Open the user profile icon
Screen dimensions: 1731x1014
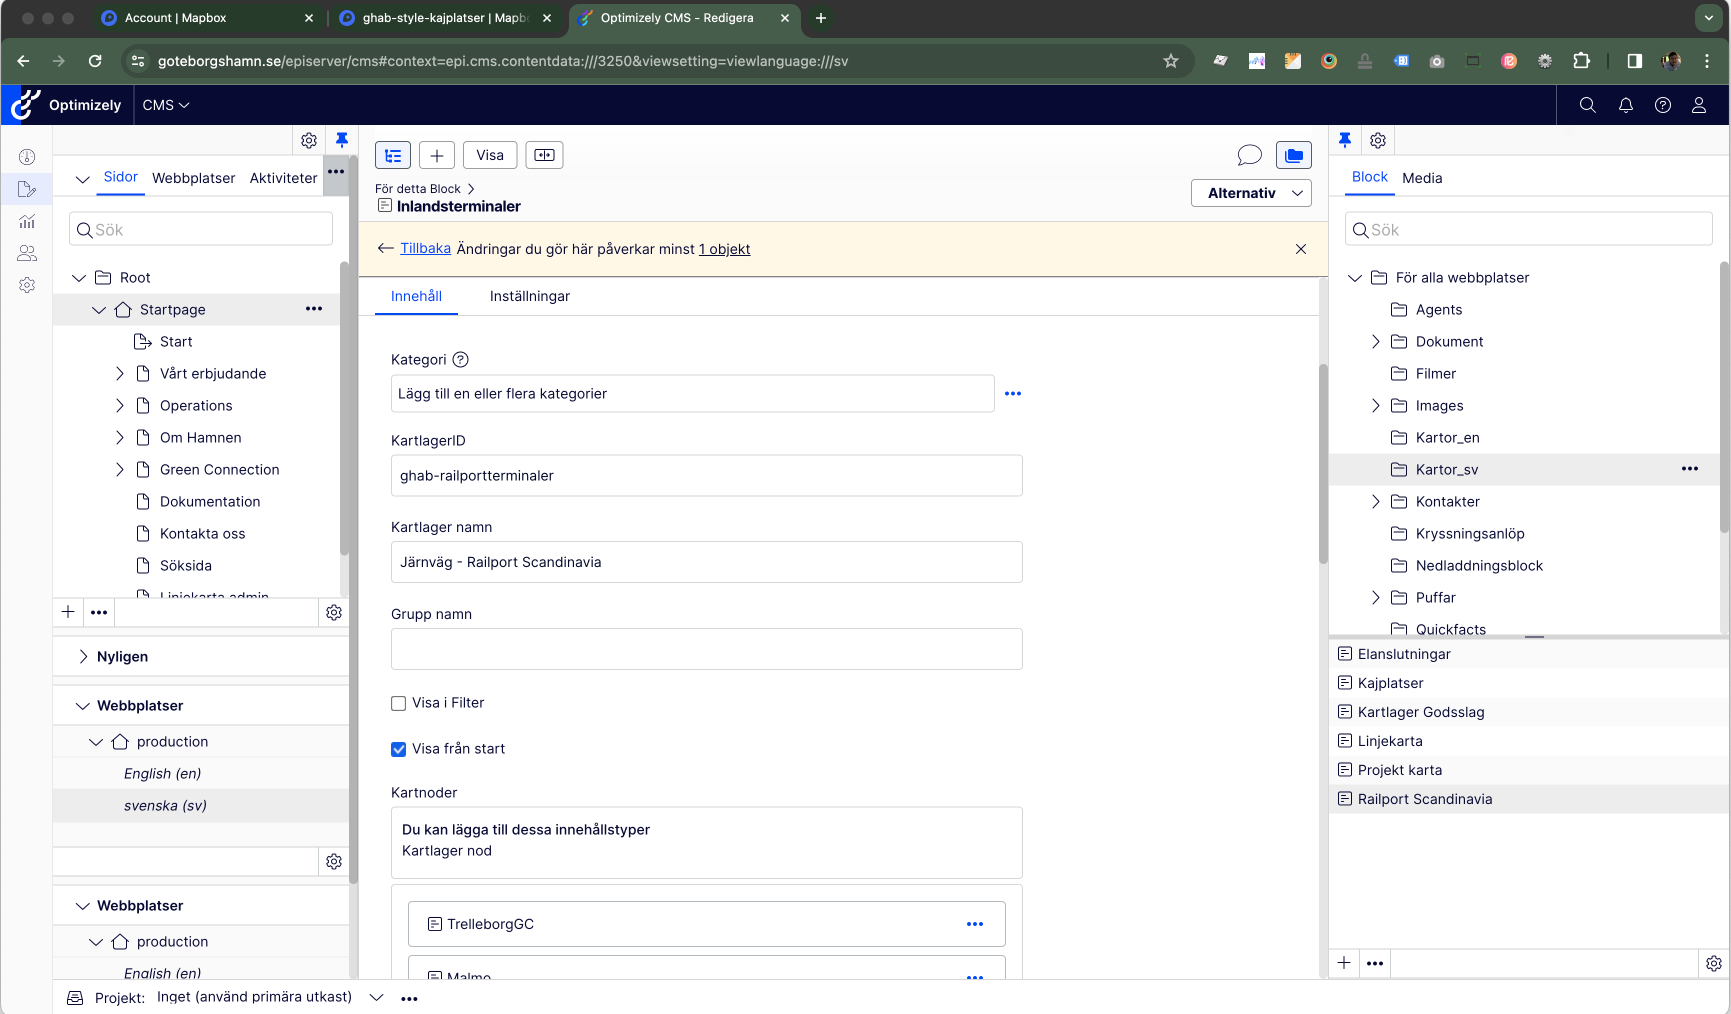click(x=1699, y=105)
